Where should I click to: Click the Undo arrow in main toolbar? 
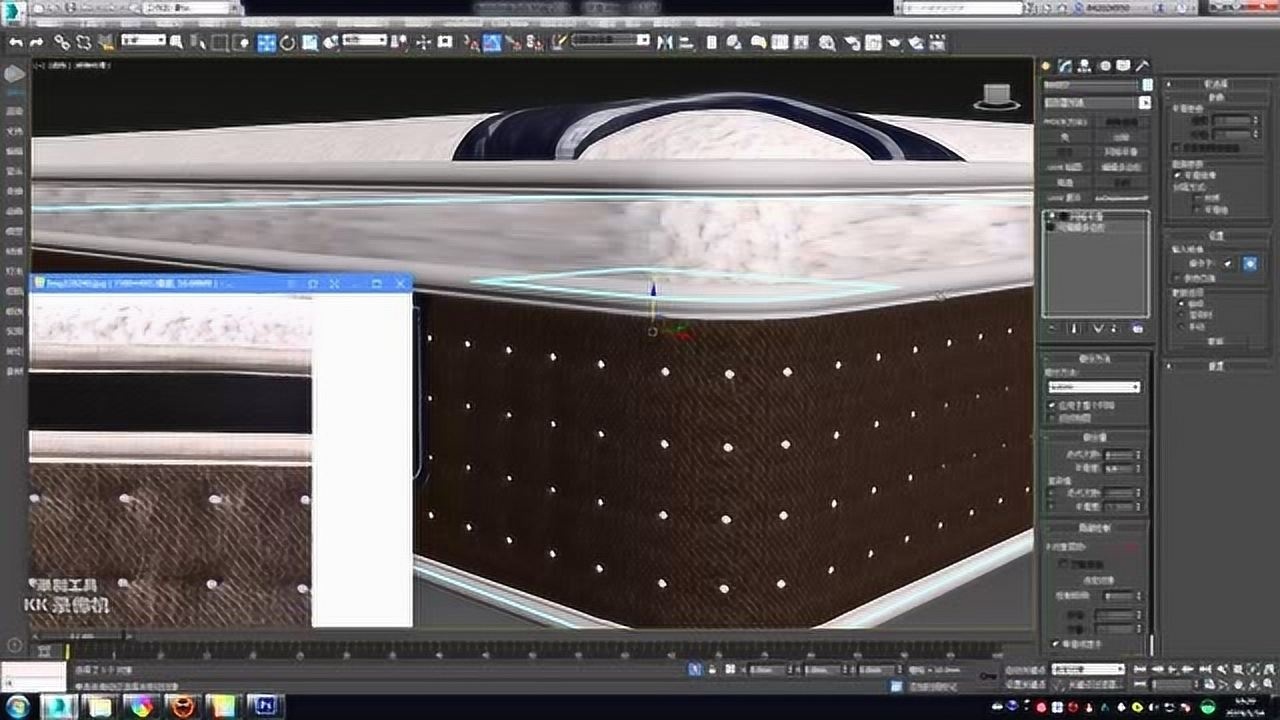point(15,42)
